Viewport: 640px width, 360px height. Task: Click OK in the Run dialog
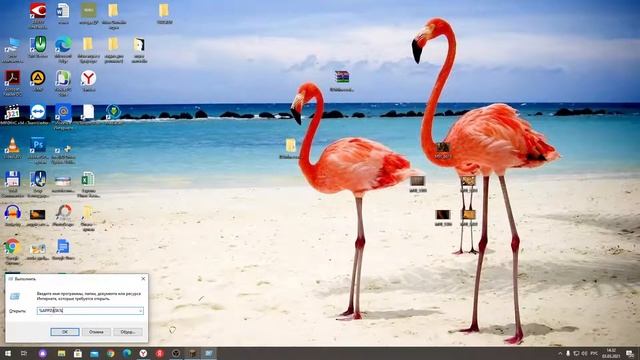65,332
